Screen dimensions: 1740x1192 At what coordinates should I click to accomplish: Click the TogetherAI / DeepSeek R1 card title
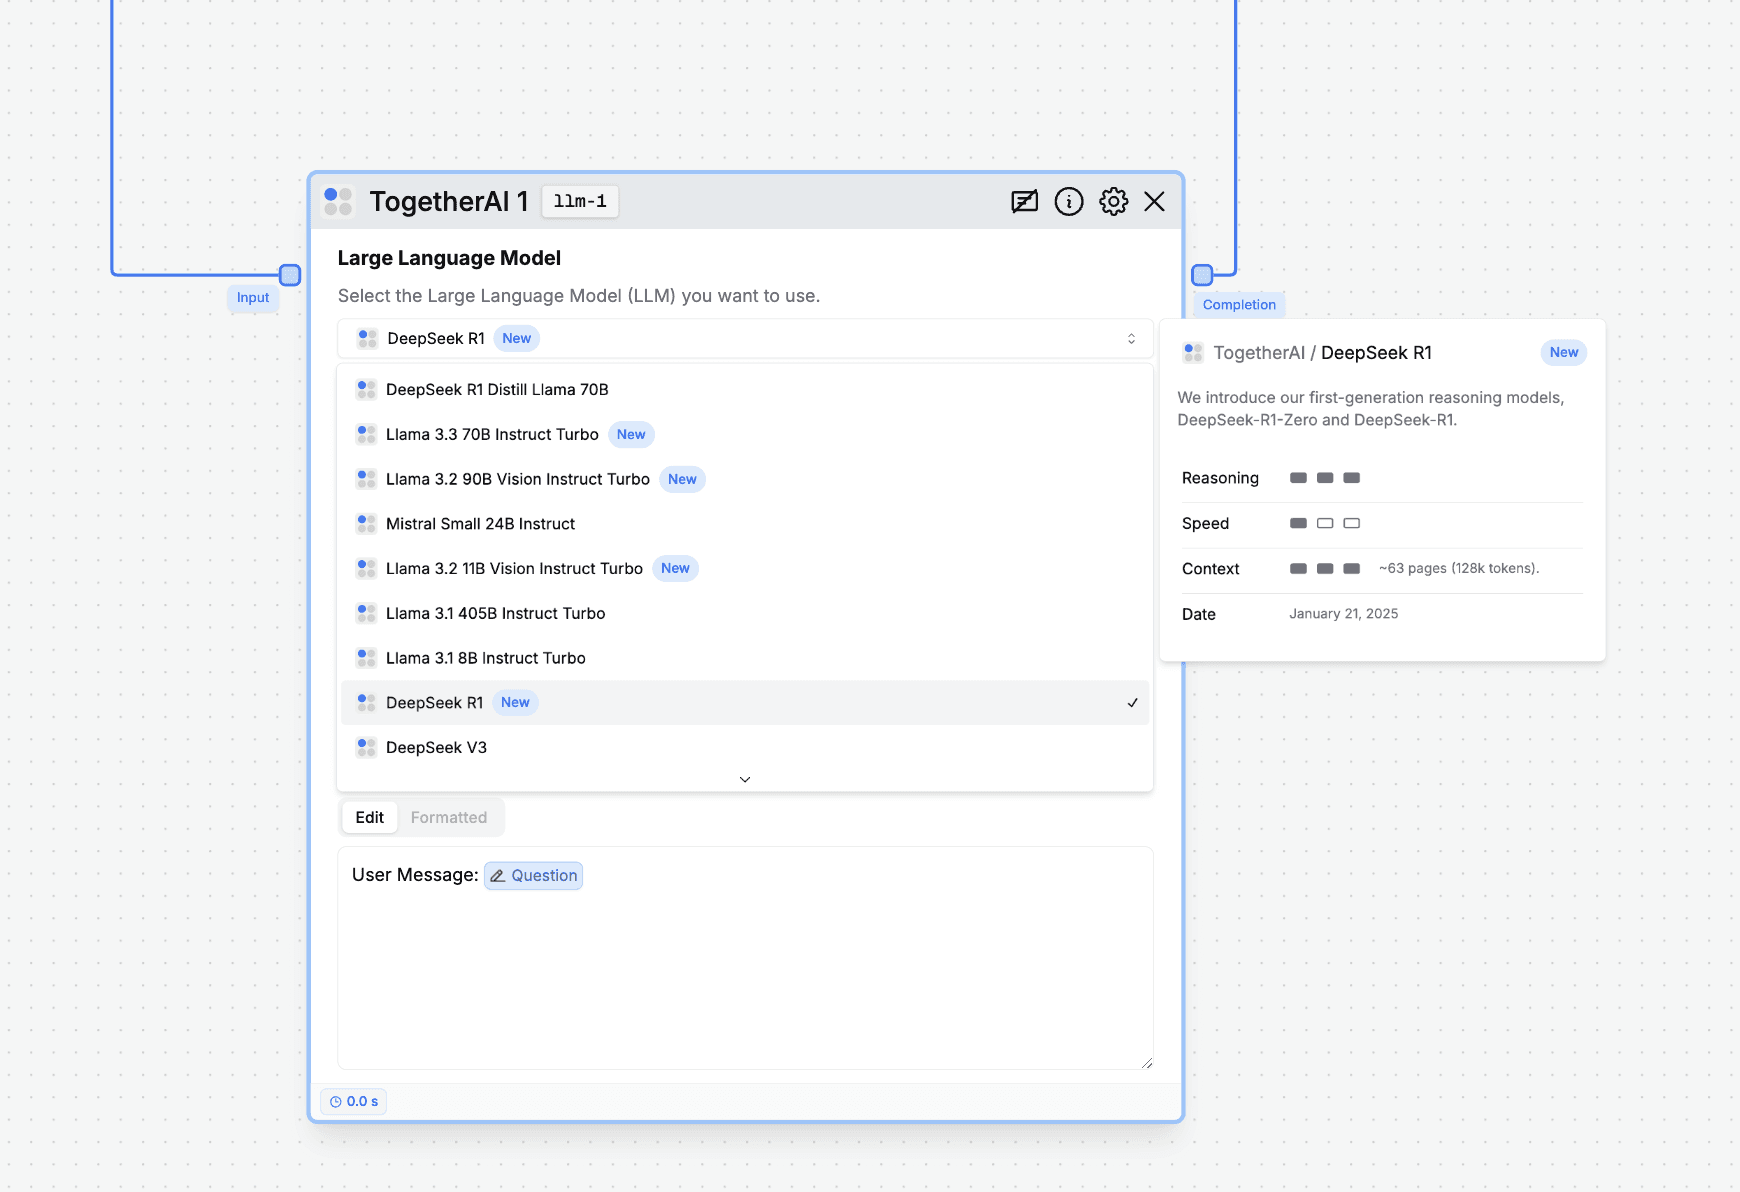tap(1322, 353)
